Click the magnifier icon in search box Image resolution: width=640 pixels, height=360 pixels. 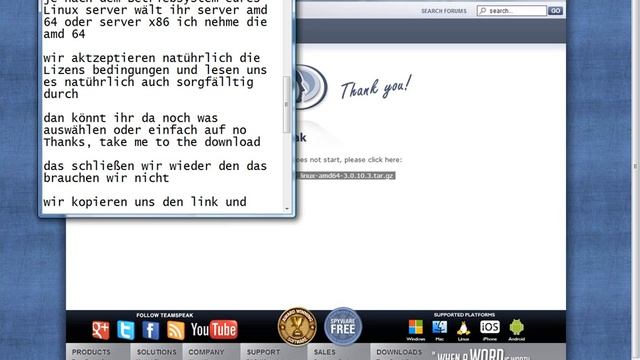coord(483,11)
